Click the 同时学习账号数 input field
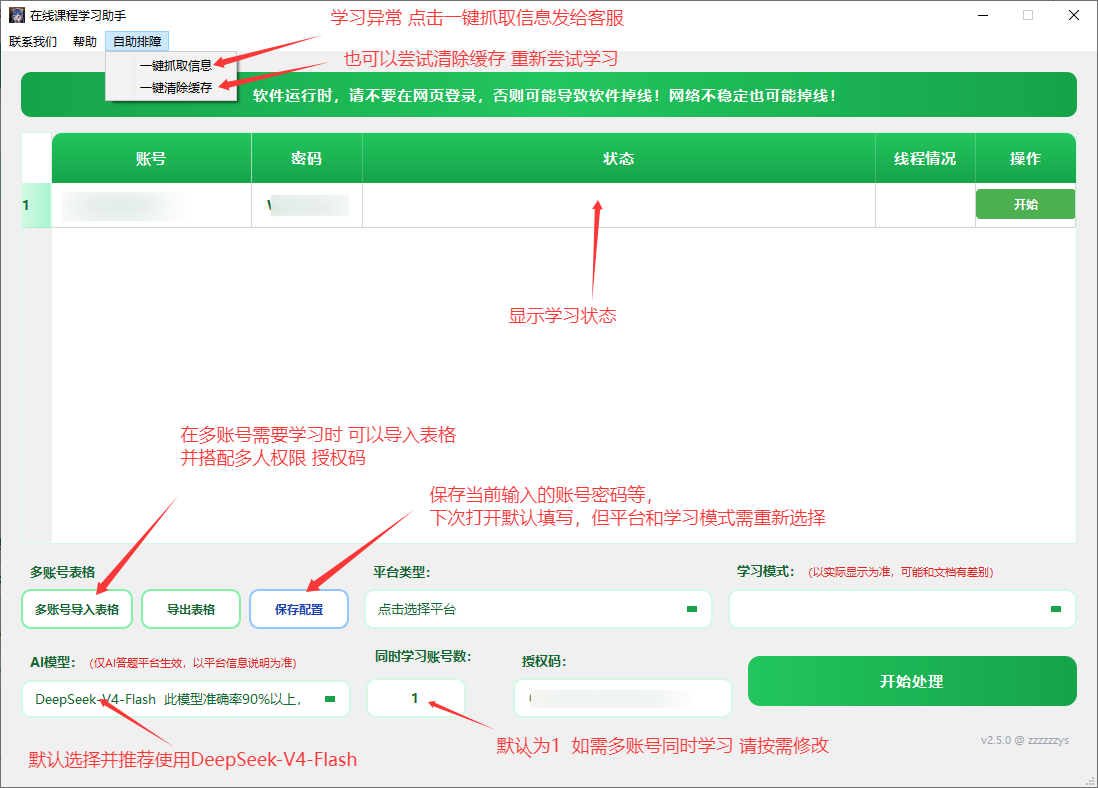Screen dimensions: 1098x788 click(x=416, y=698)
